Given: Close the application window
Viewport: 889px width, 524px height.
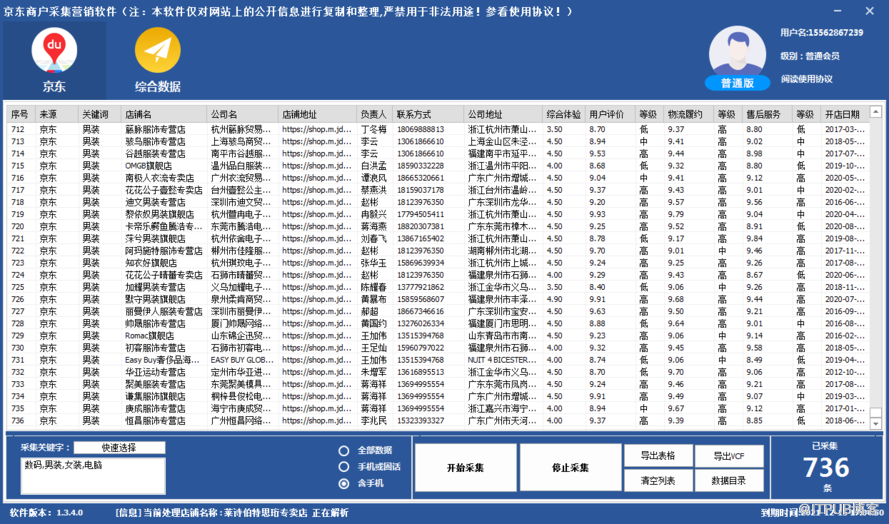Looking at the screenshot, I should click(870, 11).
